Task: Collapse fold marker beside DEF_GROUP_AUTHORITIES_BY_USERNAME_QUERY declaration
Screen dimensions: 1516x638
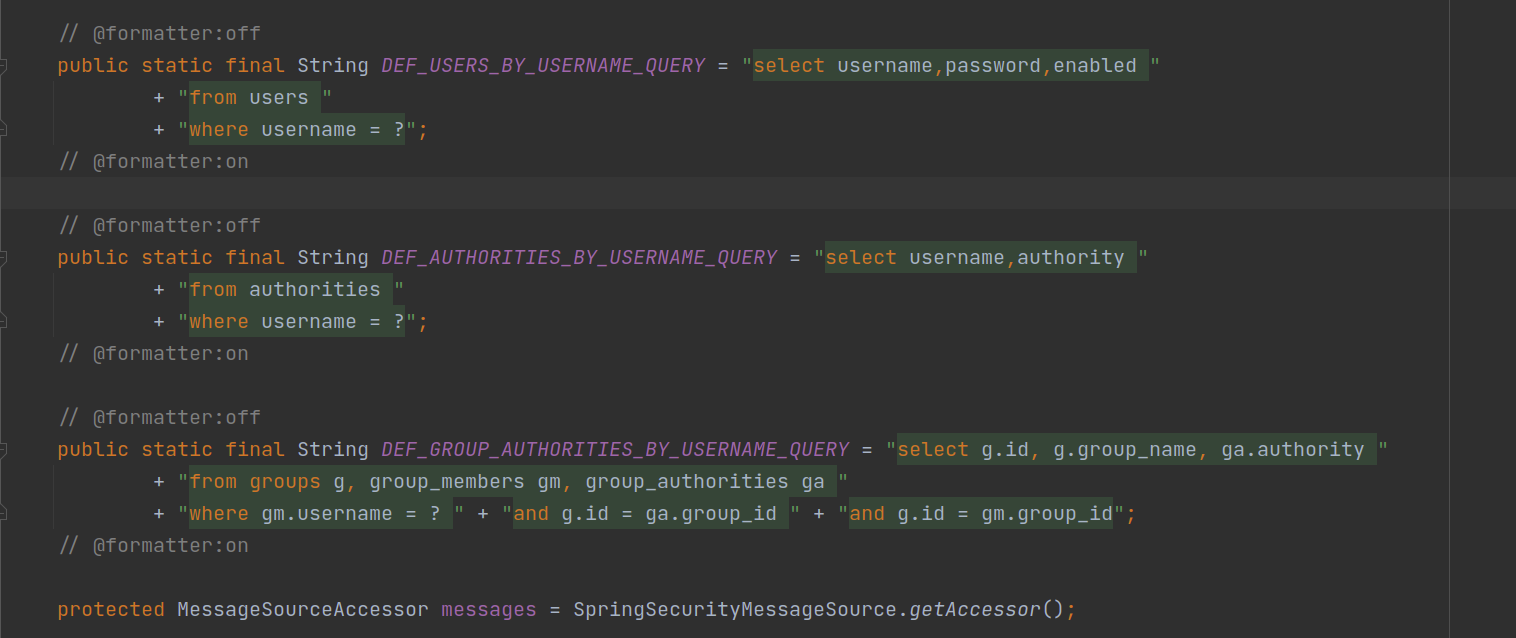Action: point(4,450)
